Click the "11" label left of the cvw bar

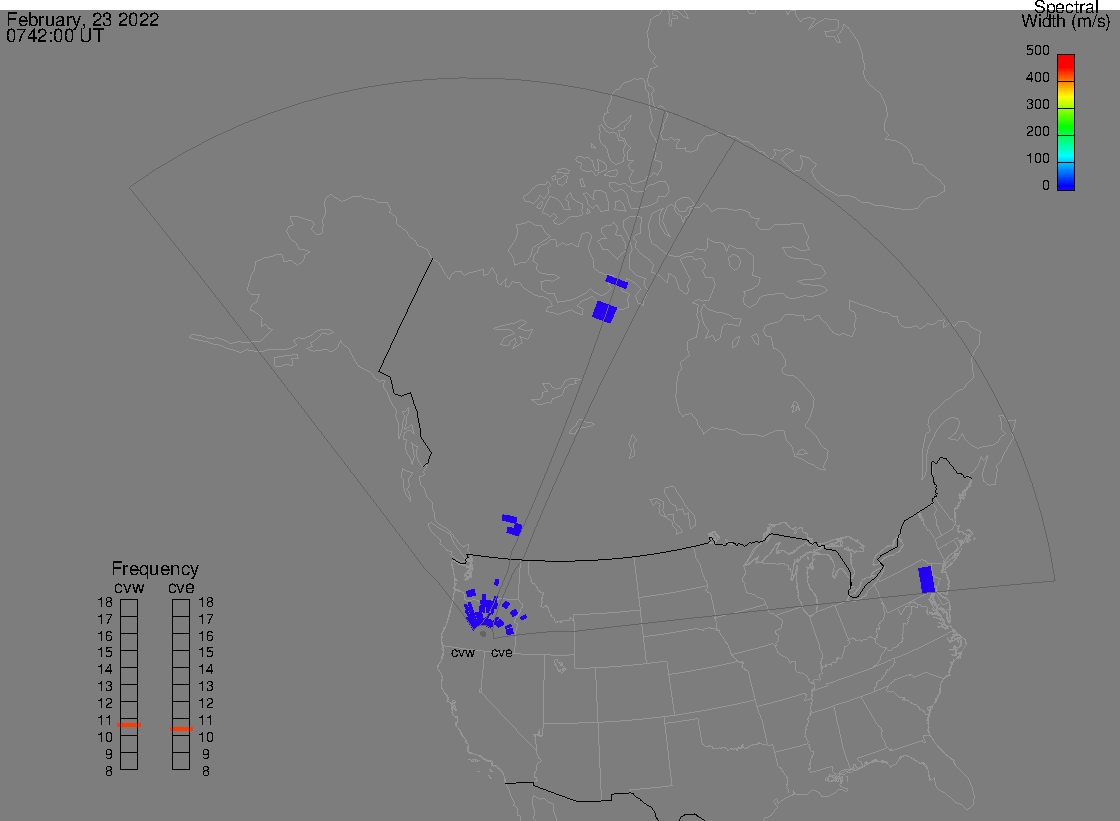coord(105,720)
